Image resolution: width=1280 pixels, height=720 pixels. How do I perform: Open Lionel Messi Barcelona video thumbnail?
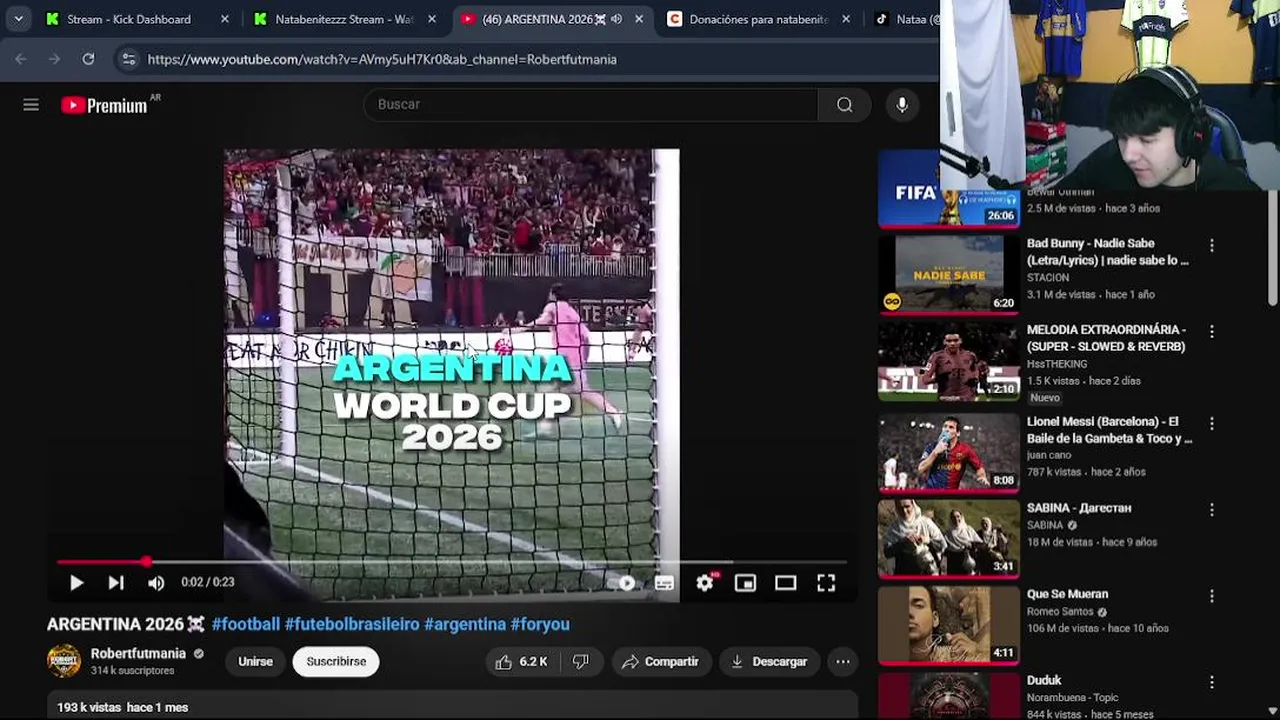[x=948, y=452]
